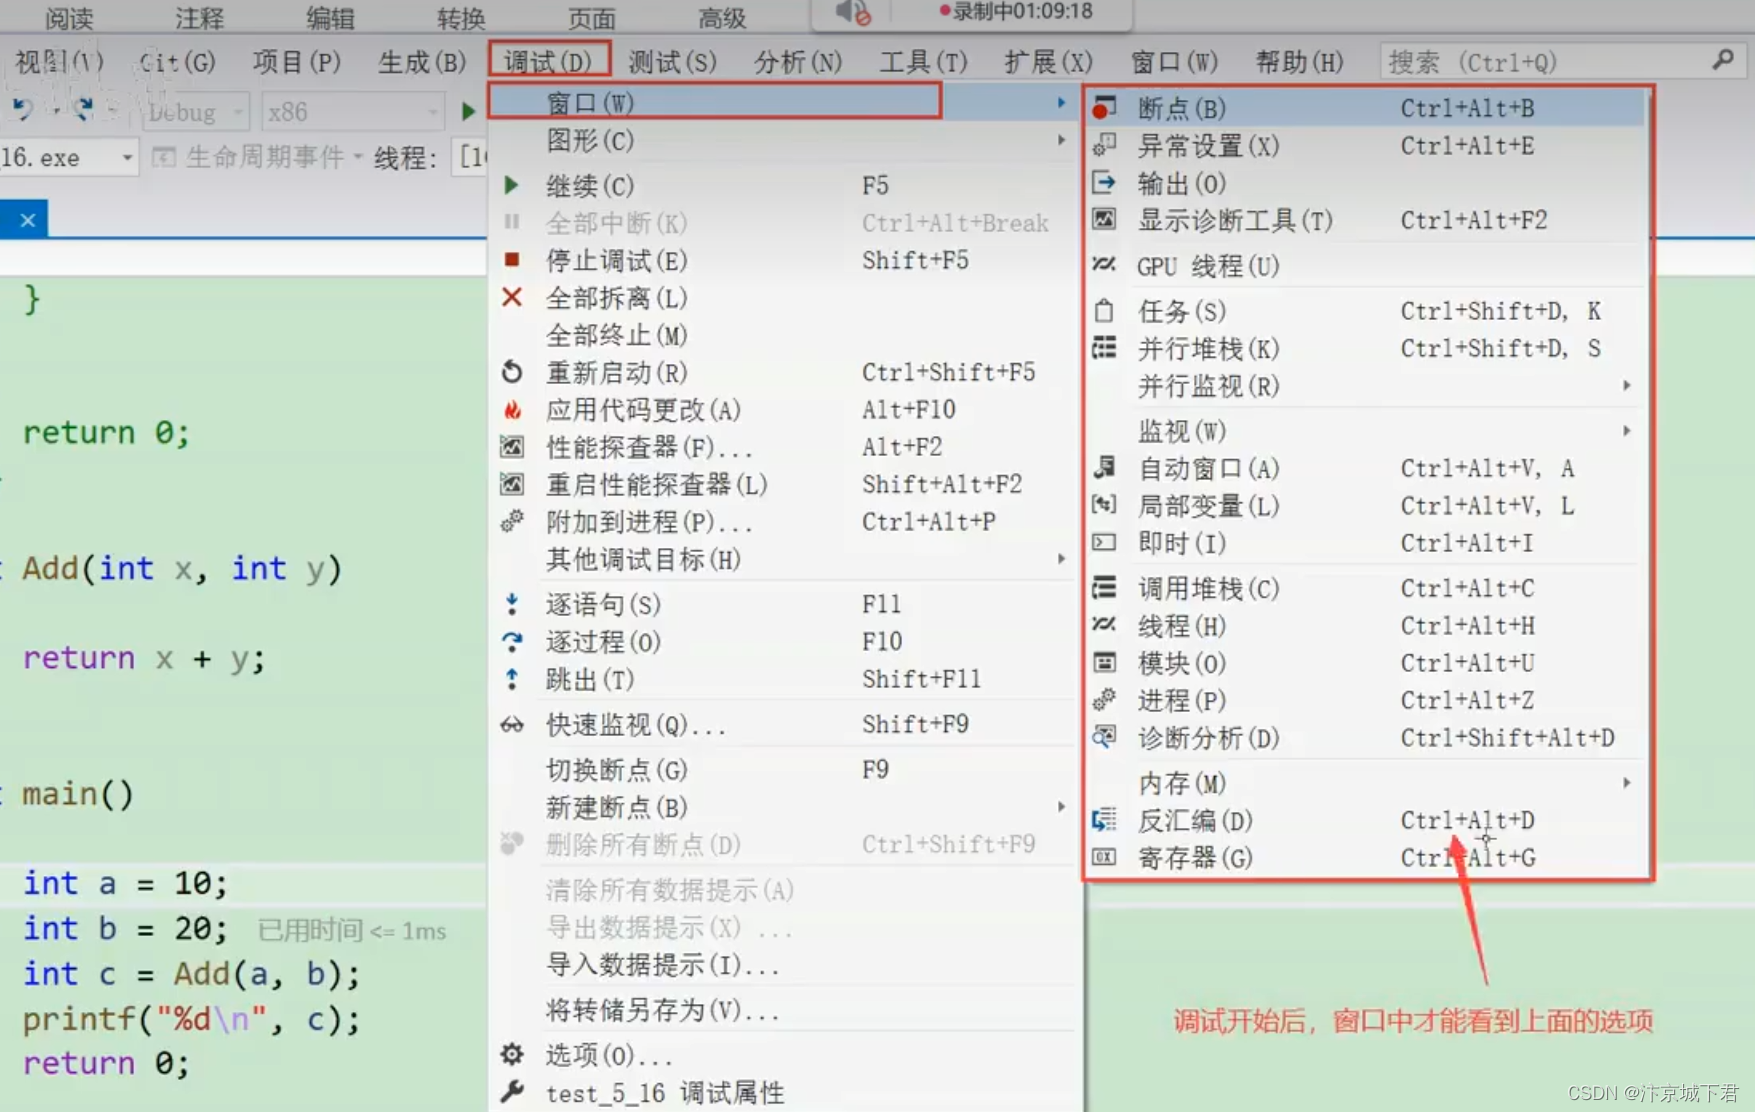Expand the 新建断点(B) submenu arrow

pyautogui.click(x=1061, y=806)
